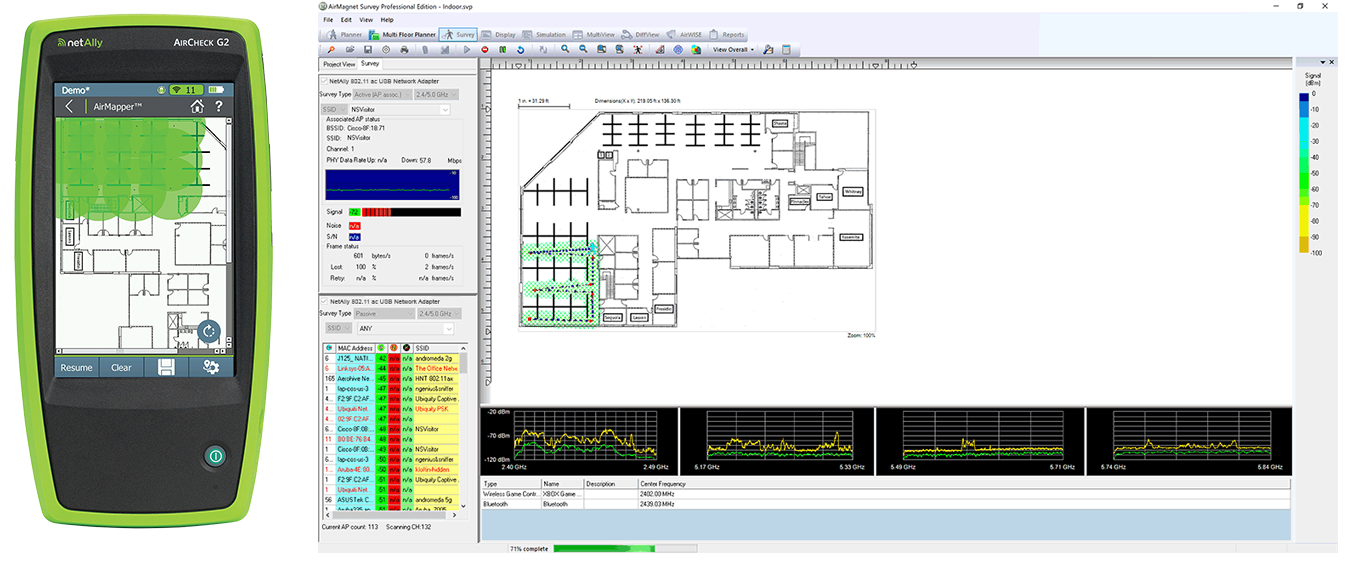Open the Help menu
This screenshot has width=1348, height=566.
(x=387, y=19)
